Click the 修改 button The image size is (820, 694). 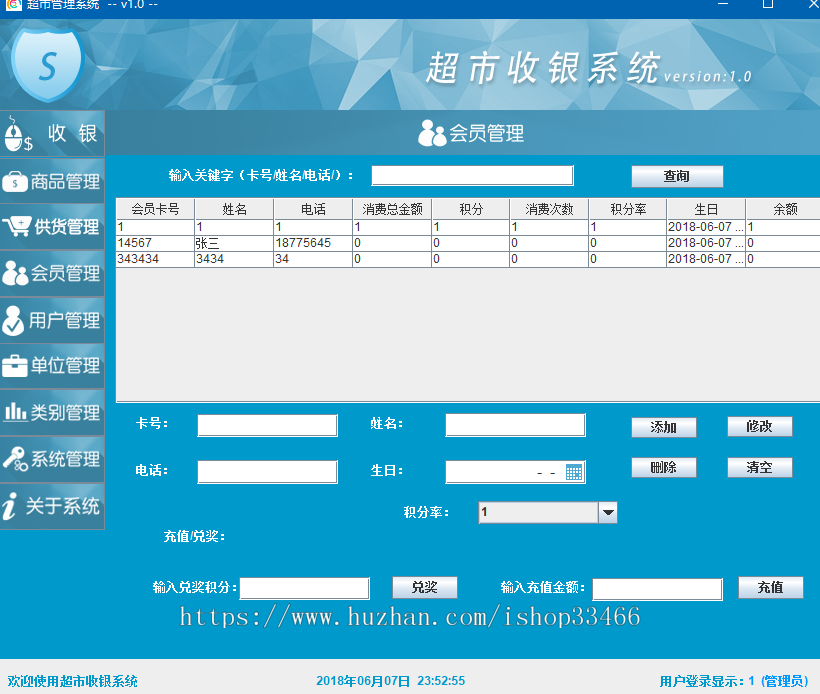[759, 427]
